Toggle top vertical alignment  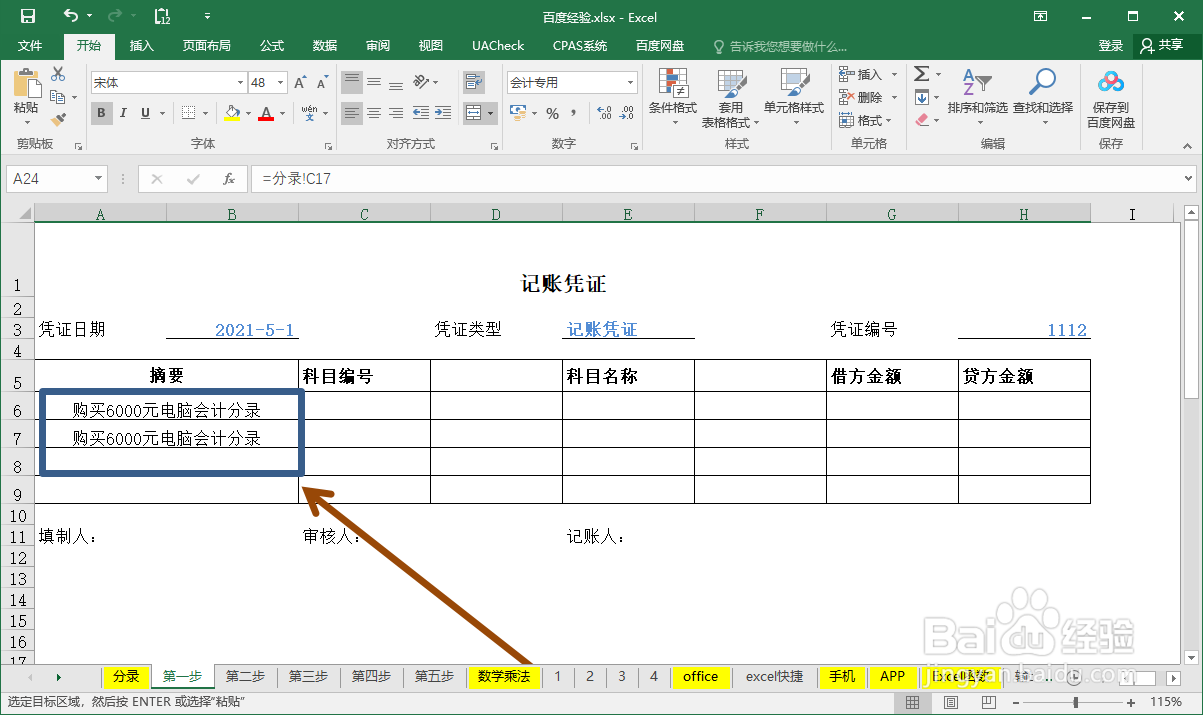coord(351,83)
